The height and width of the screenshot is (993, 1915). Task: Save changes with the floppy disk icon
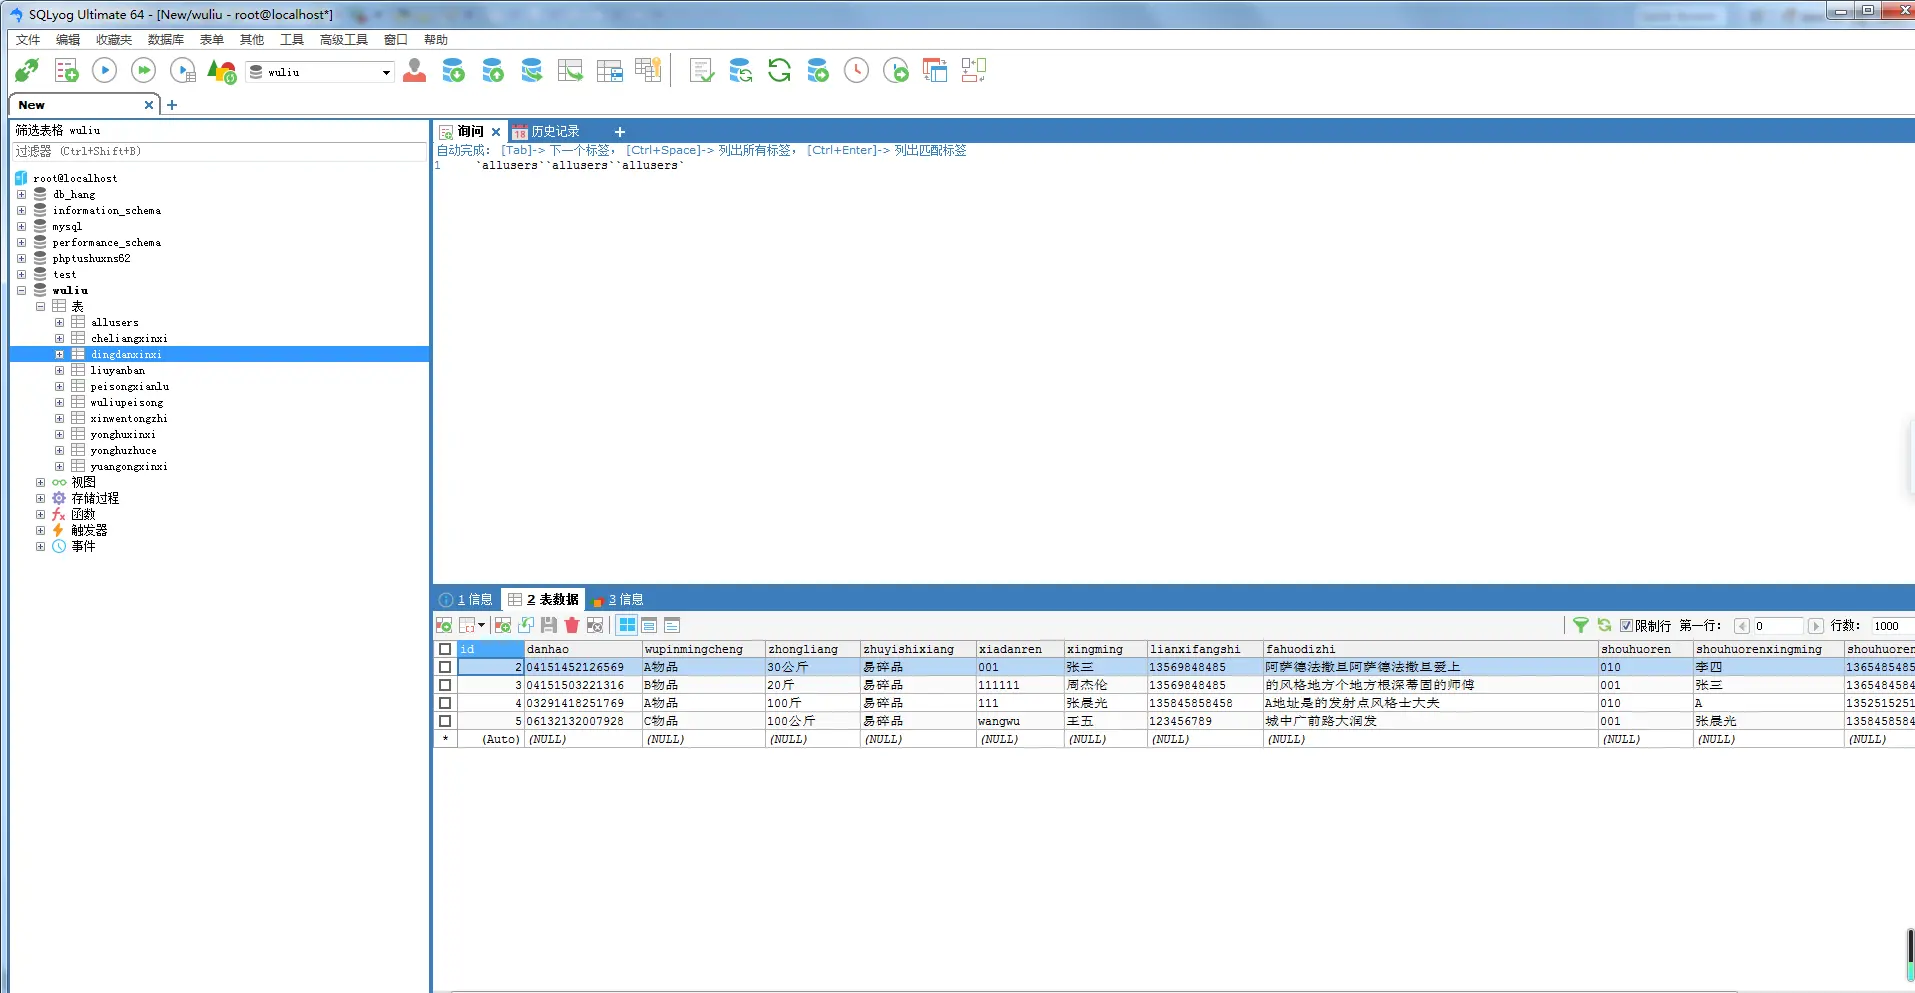point(549,626)
